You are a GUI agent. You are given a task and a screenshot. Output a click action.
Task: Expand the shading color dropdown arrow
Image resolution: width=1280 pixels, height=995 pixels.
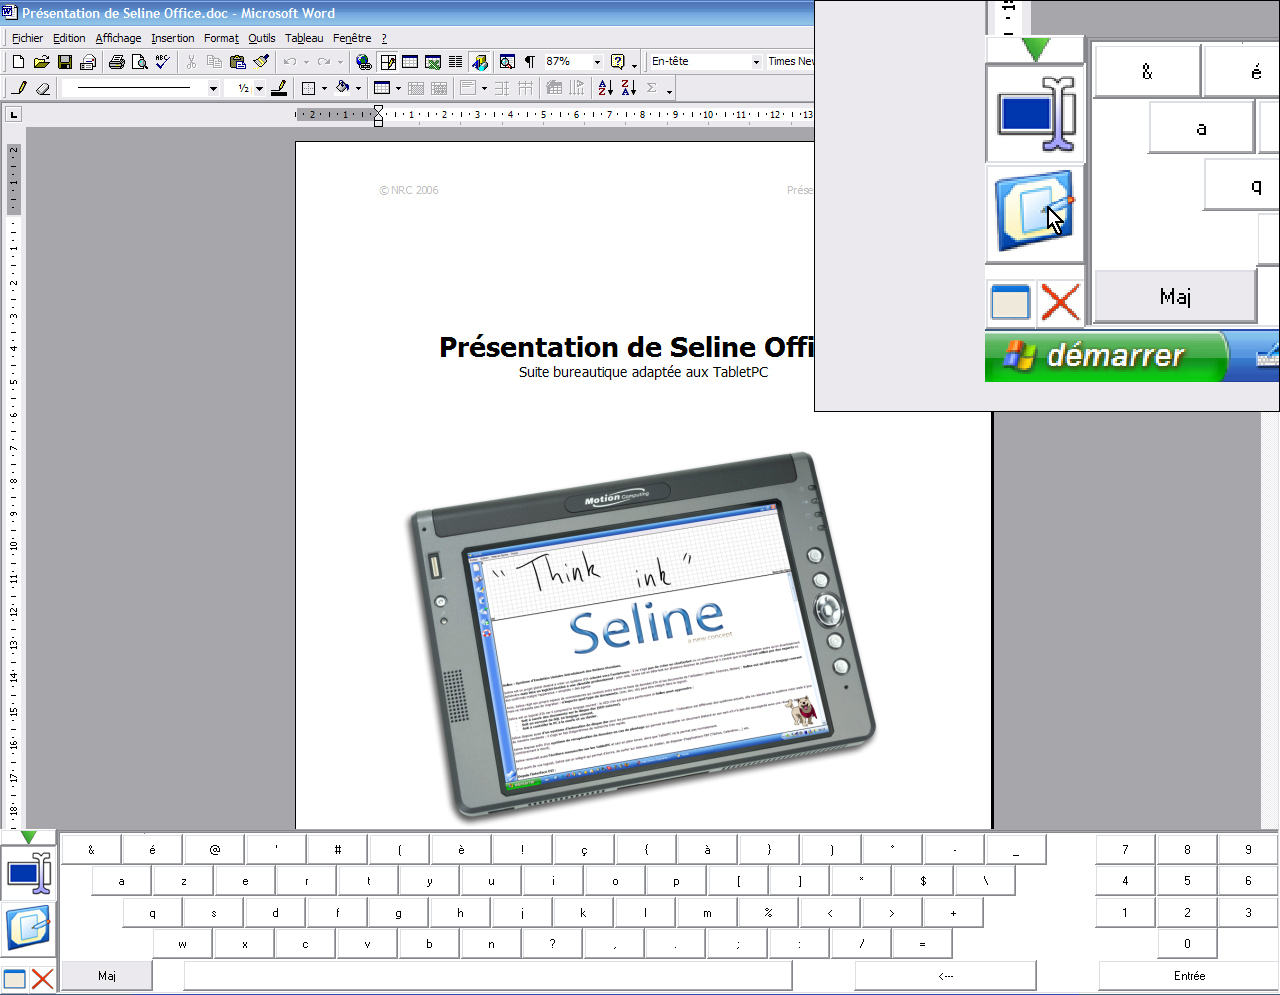point(358,88)
